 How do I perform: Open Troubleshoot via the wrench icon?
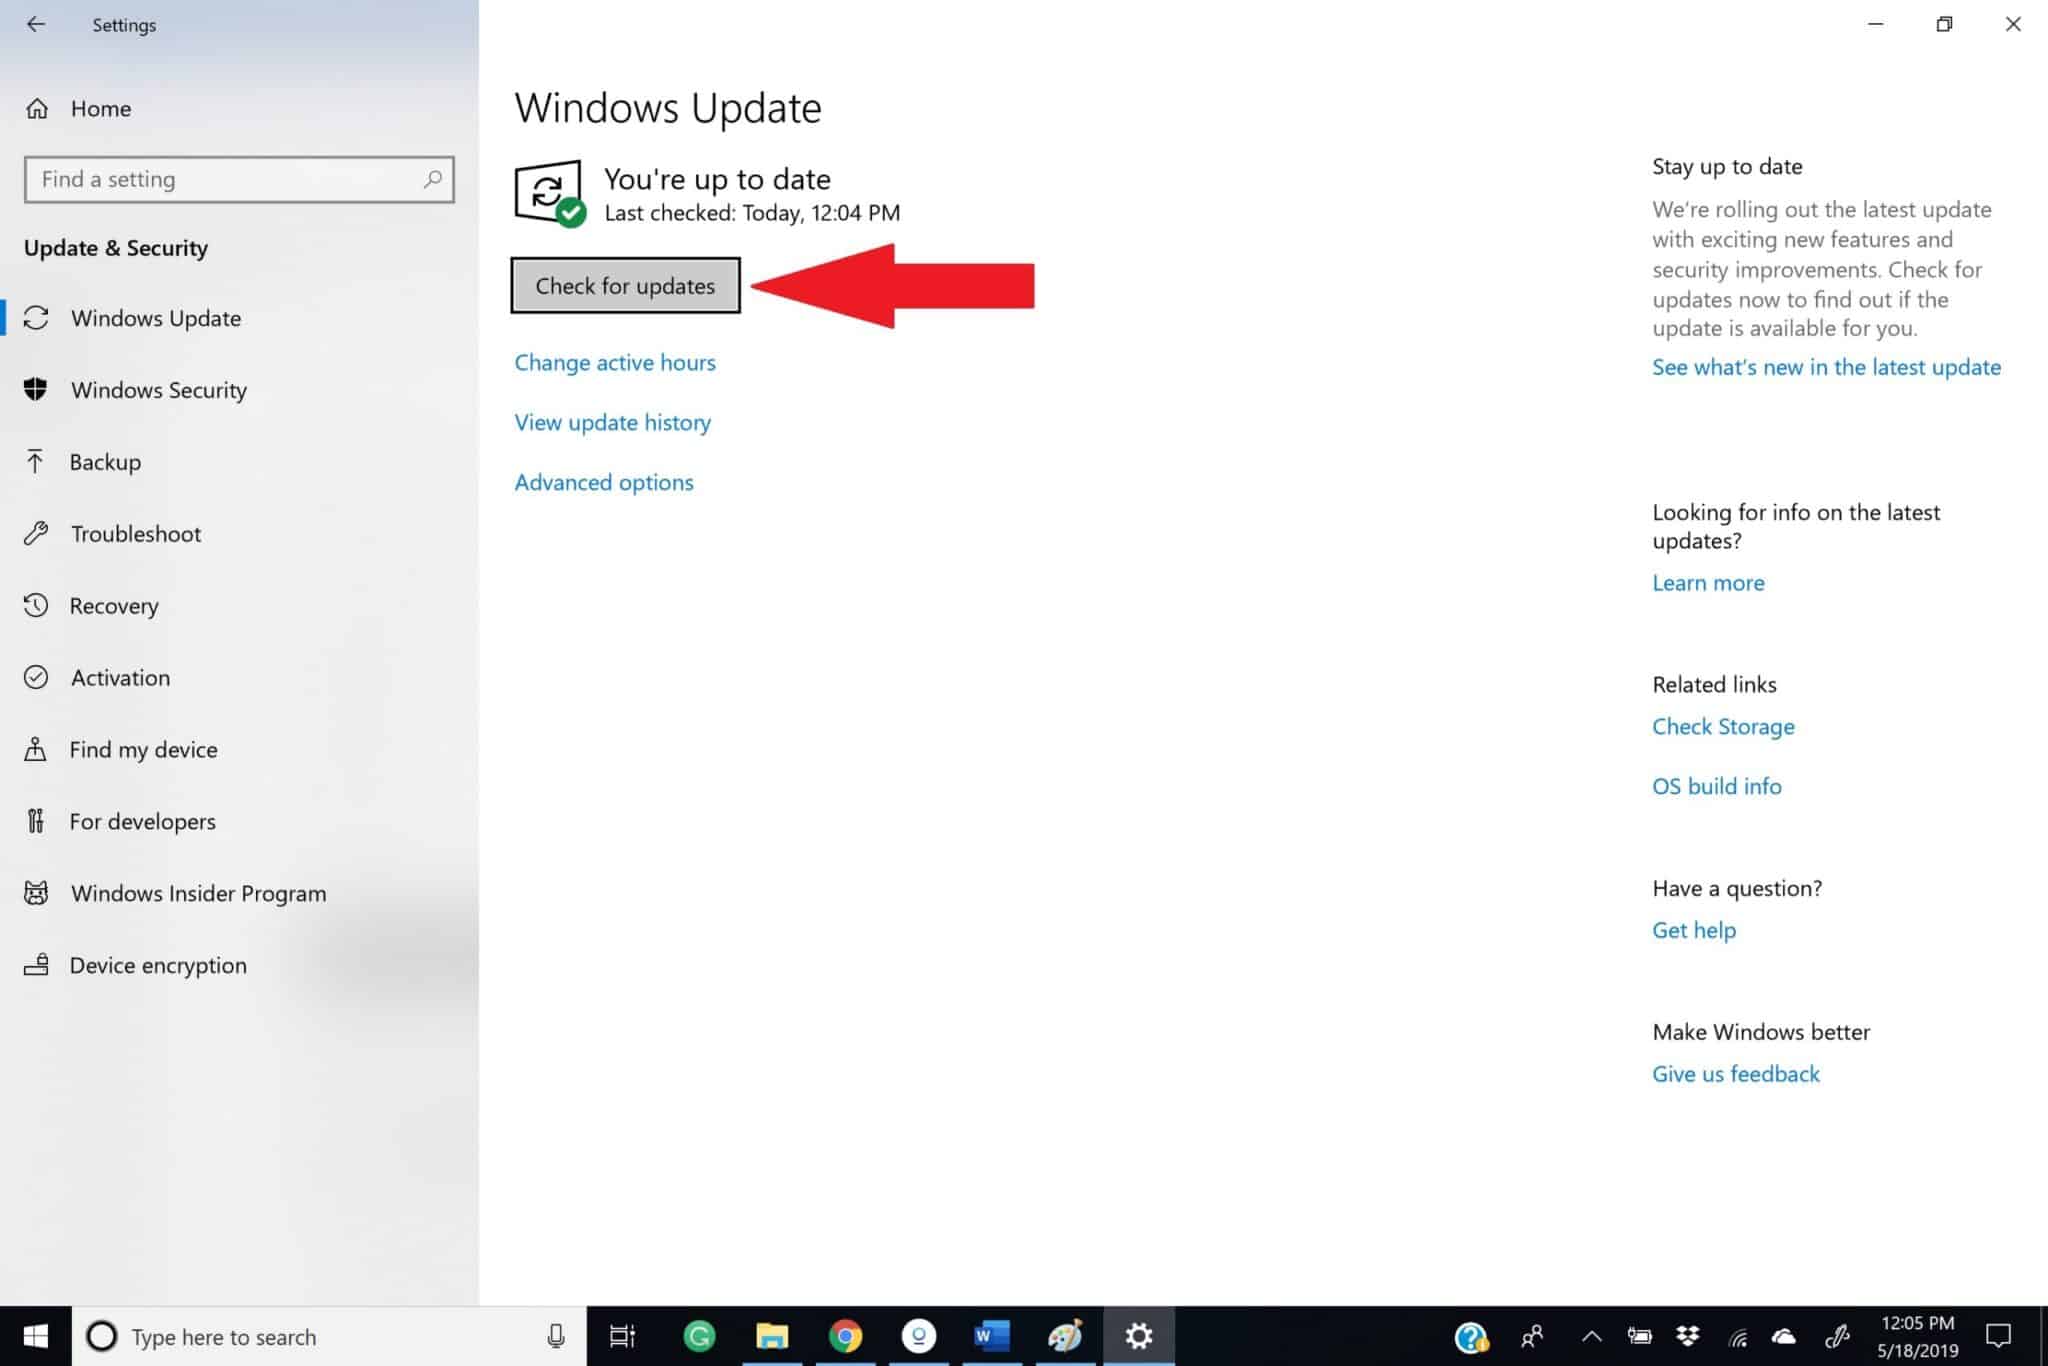click(37, 533)
